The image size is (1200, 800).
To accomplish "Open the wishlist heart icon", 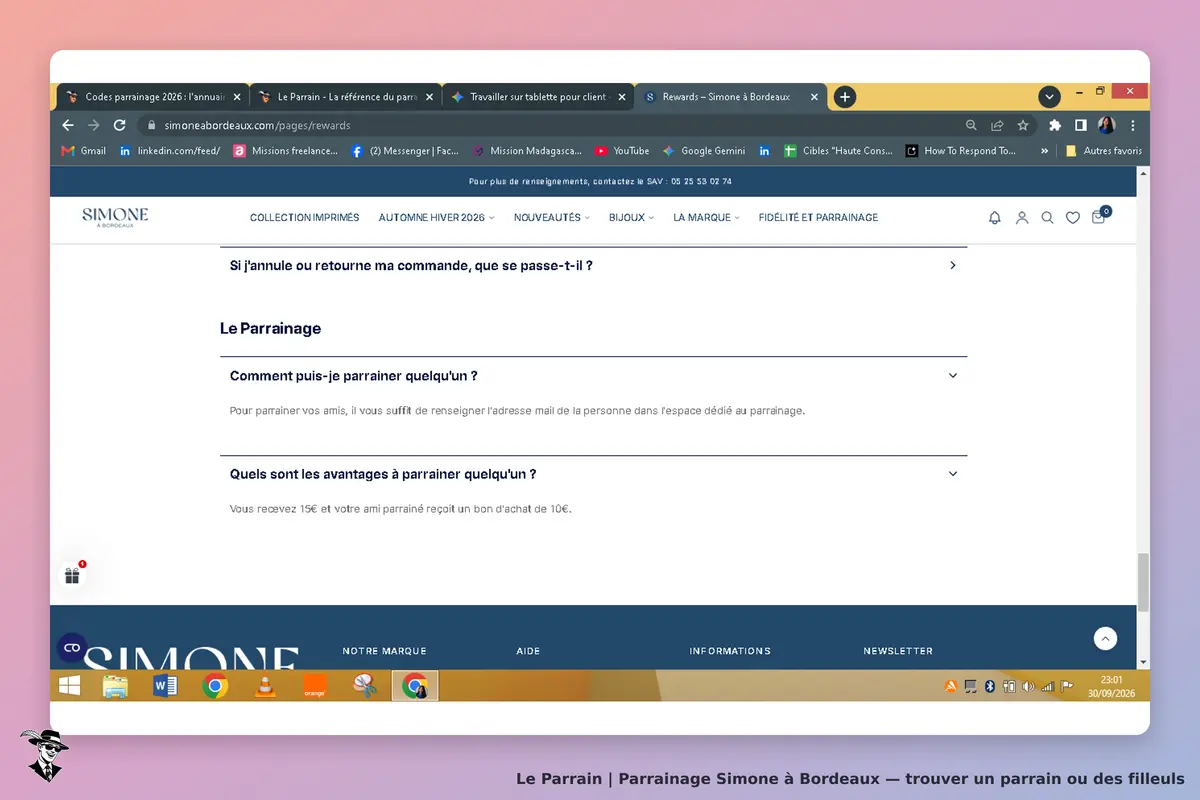I will point(1073,217).
